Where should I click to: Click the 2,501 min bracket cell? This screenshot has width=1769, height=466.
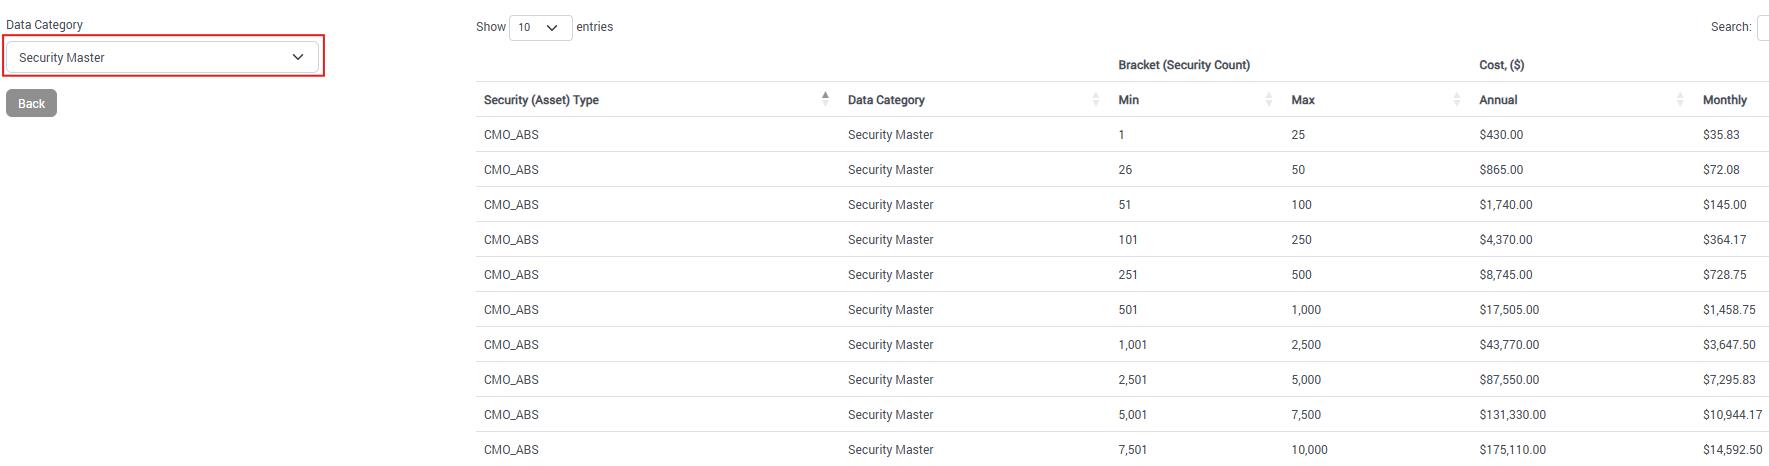[1132, 380]
